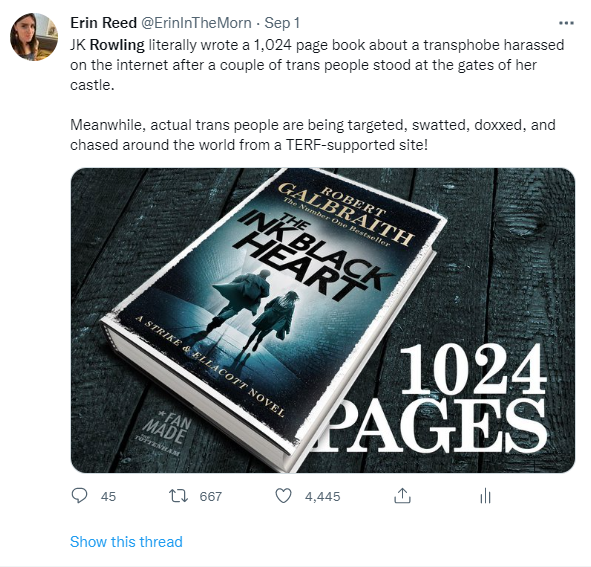Open the Sep 1 timestamp link

[x=282, y=23]
